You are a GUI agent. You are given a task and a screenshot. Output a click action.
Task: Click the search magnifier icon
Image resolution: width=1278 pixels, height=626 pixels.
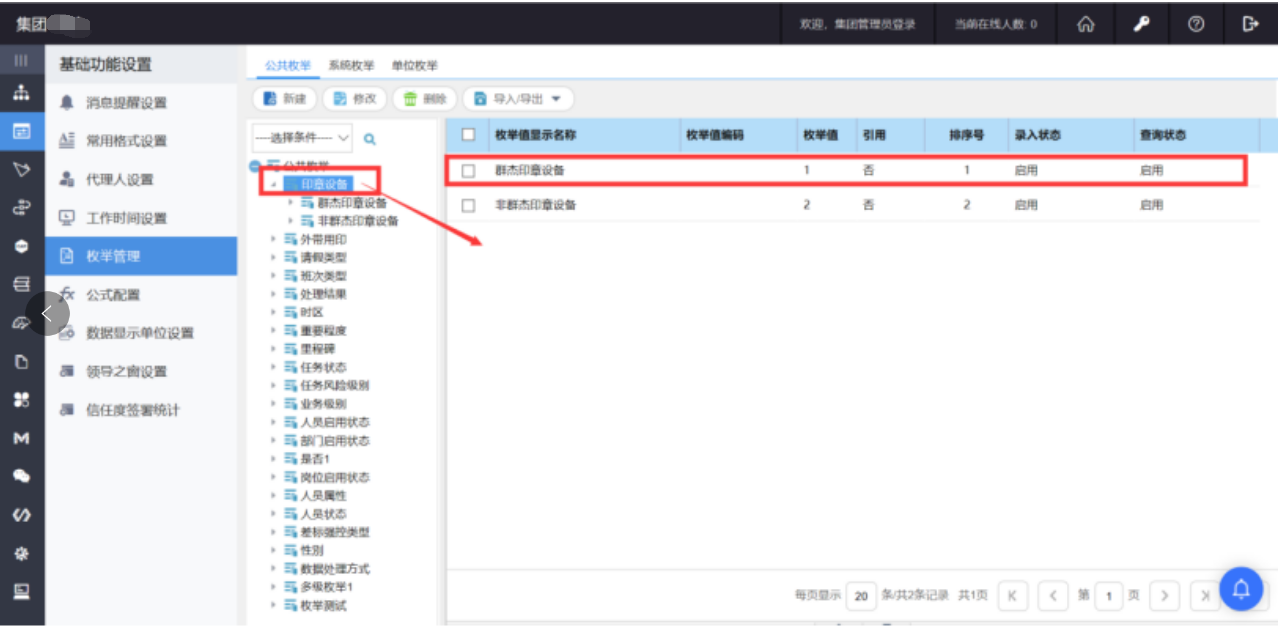(x=369, y=139)
